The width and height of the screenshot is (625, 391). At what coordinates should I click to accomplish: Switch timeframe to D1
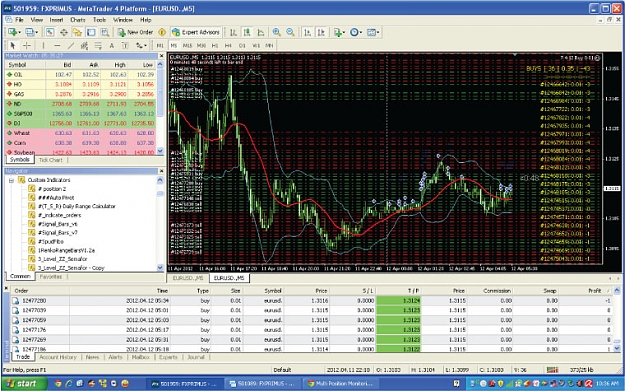point(242,46)
